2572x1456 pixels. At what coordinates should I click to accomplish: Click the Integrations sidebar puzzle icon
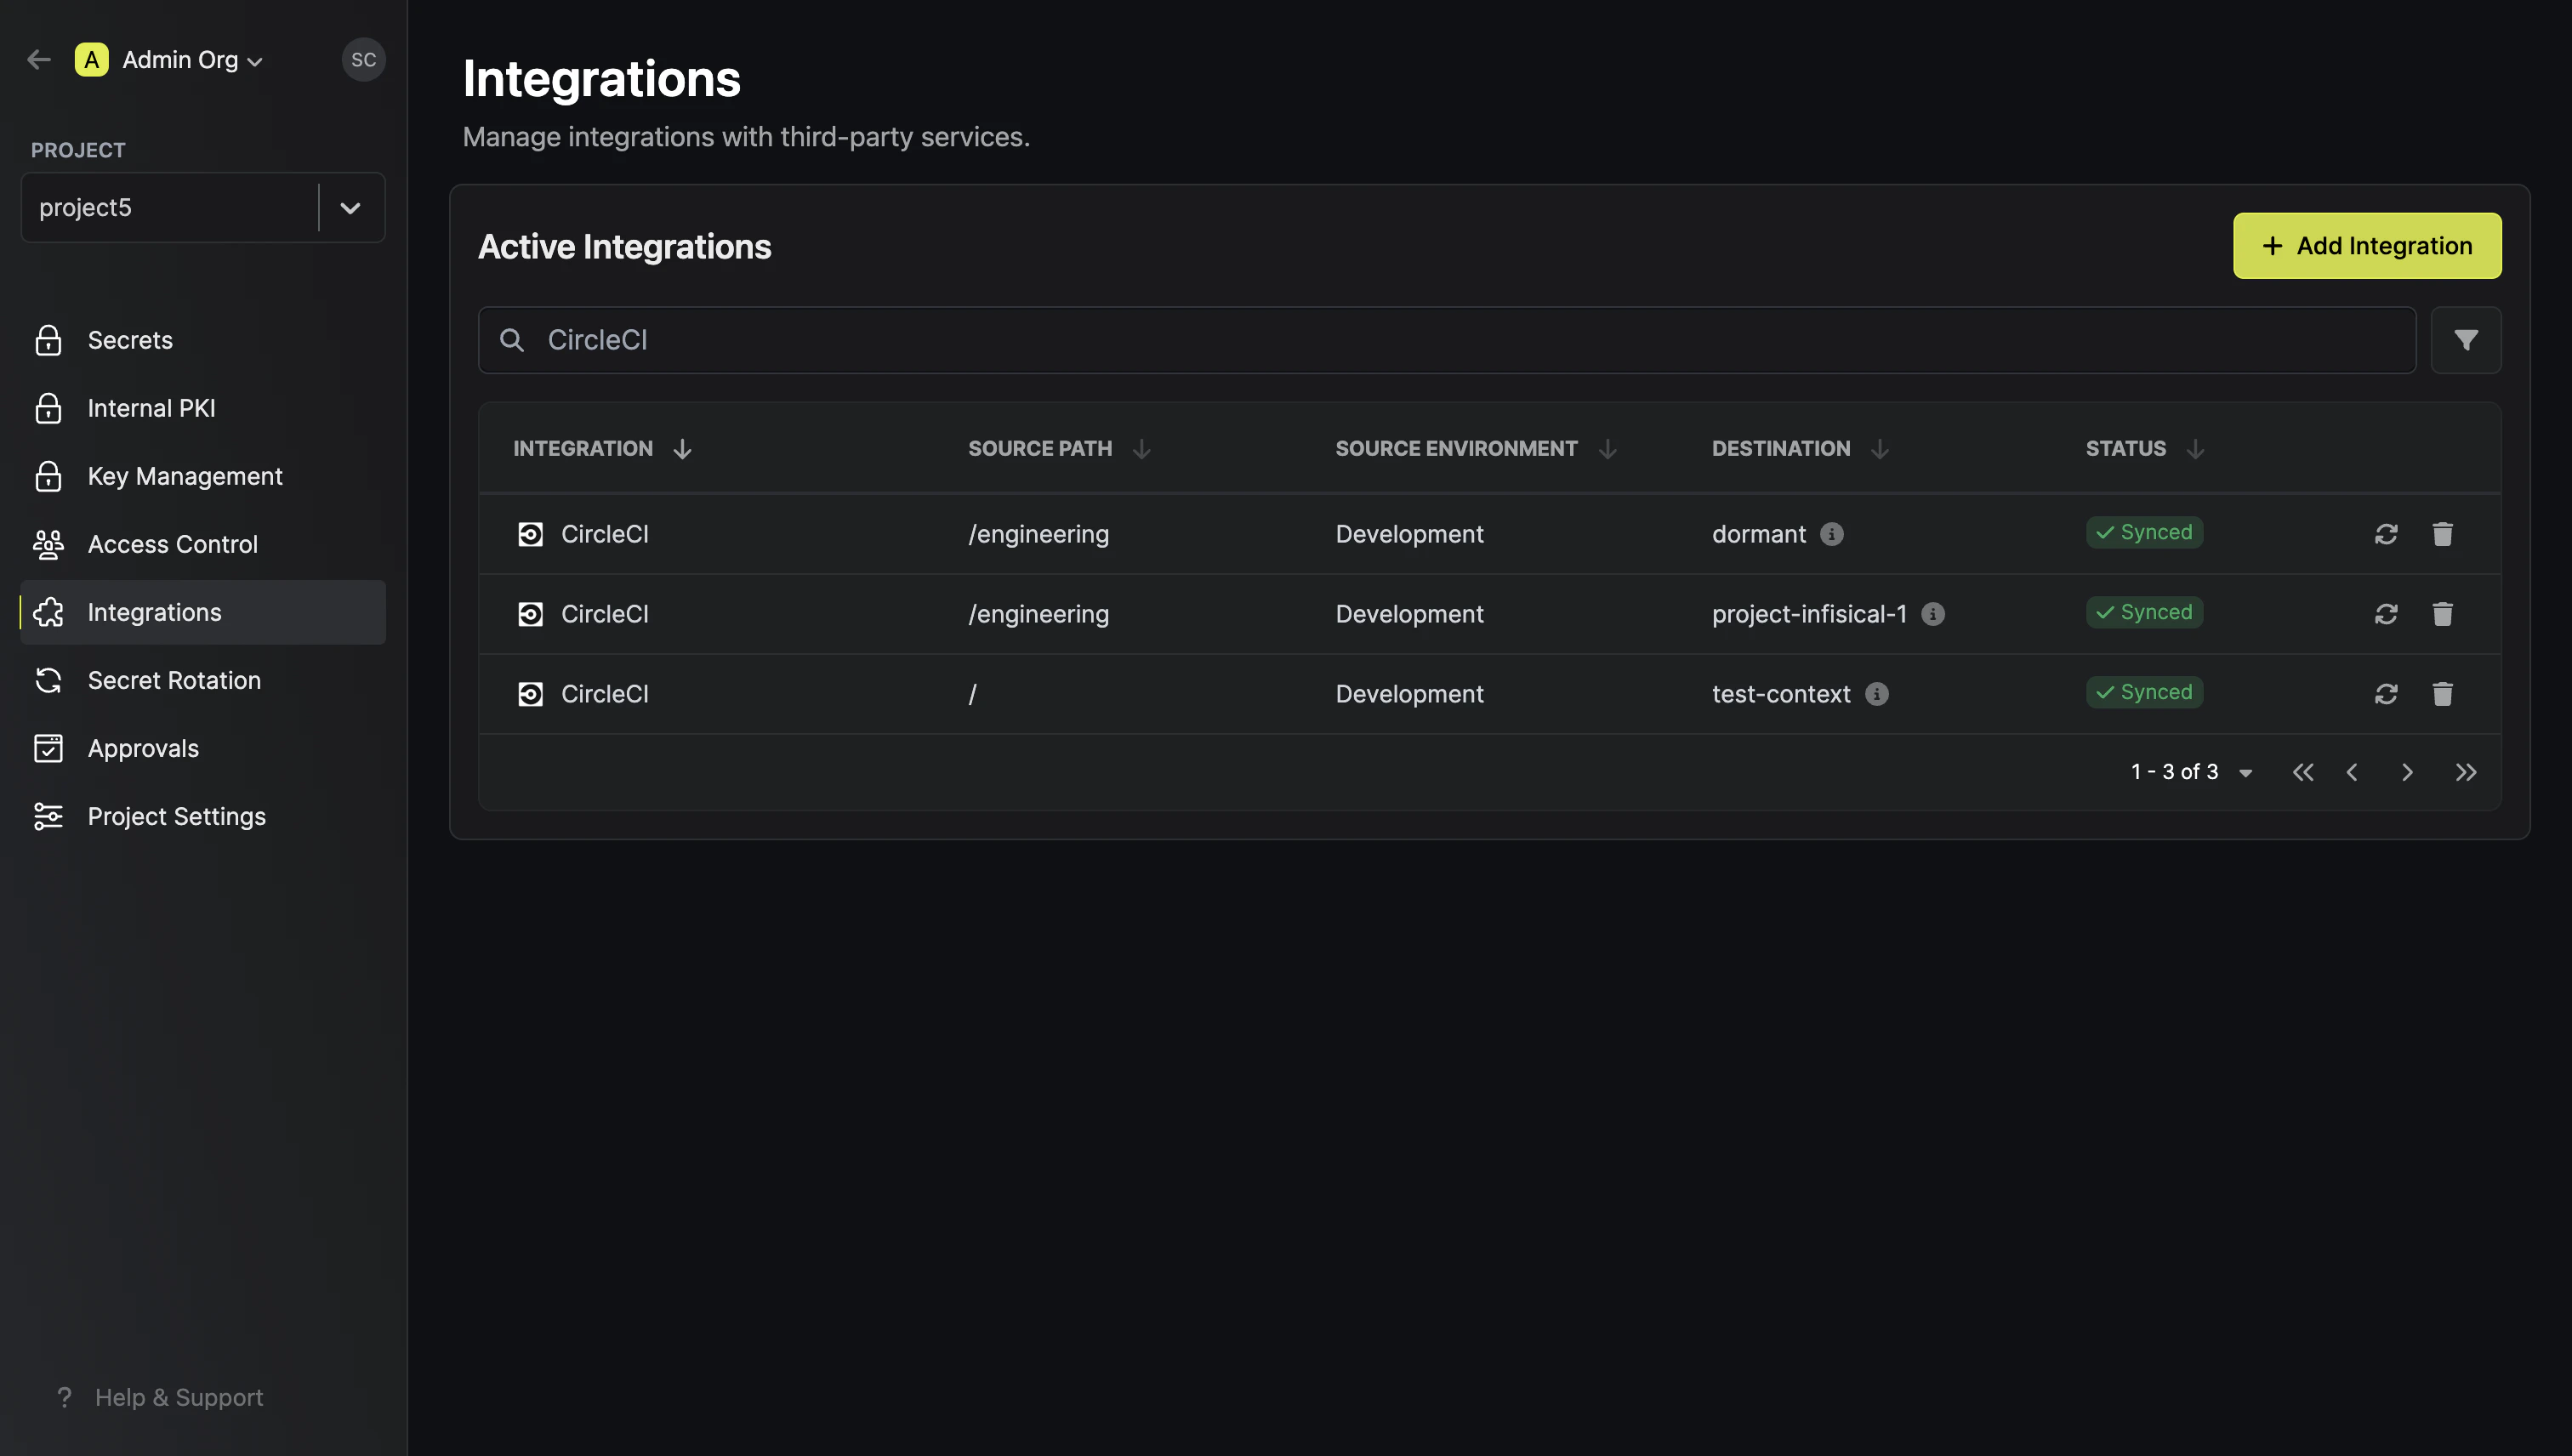pyautogui.click(x=48, y=612)
